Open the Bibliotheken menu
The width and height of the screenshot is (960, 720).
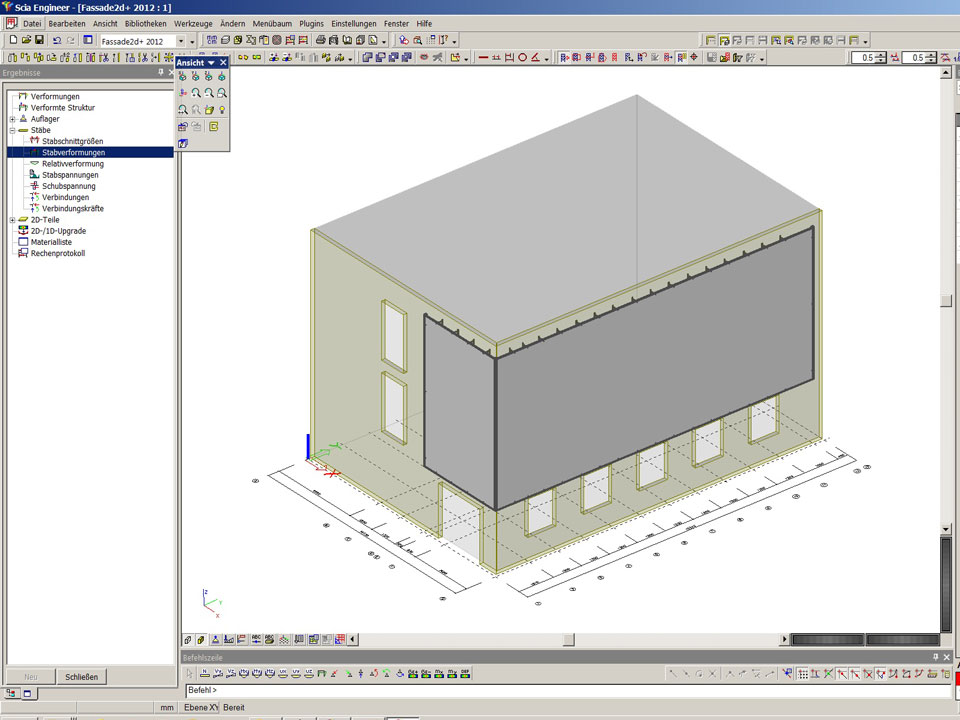[145, 23]
